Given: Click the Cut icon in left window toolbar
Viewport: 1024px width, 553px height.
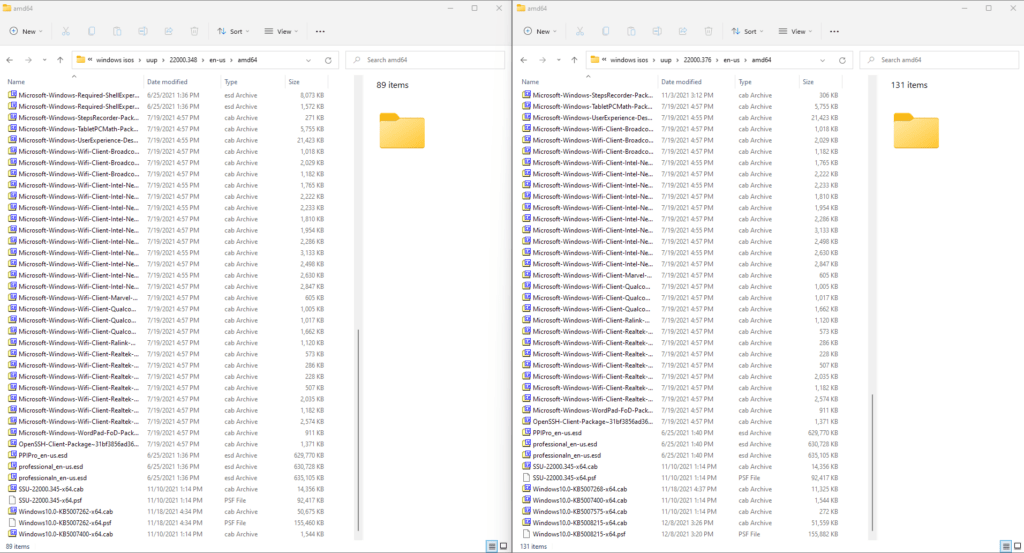Looking at the screenshot, I should point(66,31).
